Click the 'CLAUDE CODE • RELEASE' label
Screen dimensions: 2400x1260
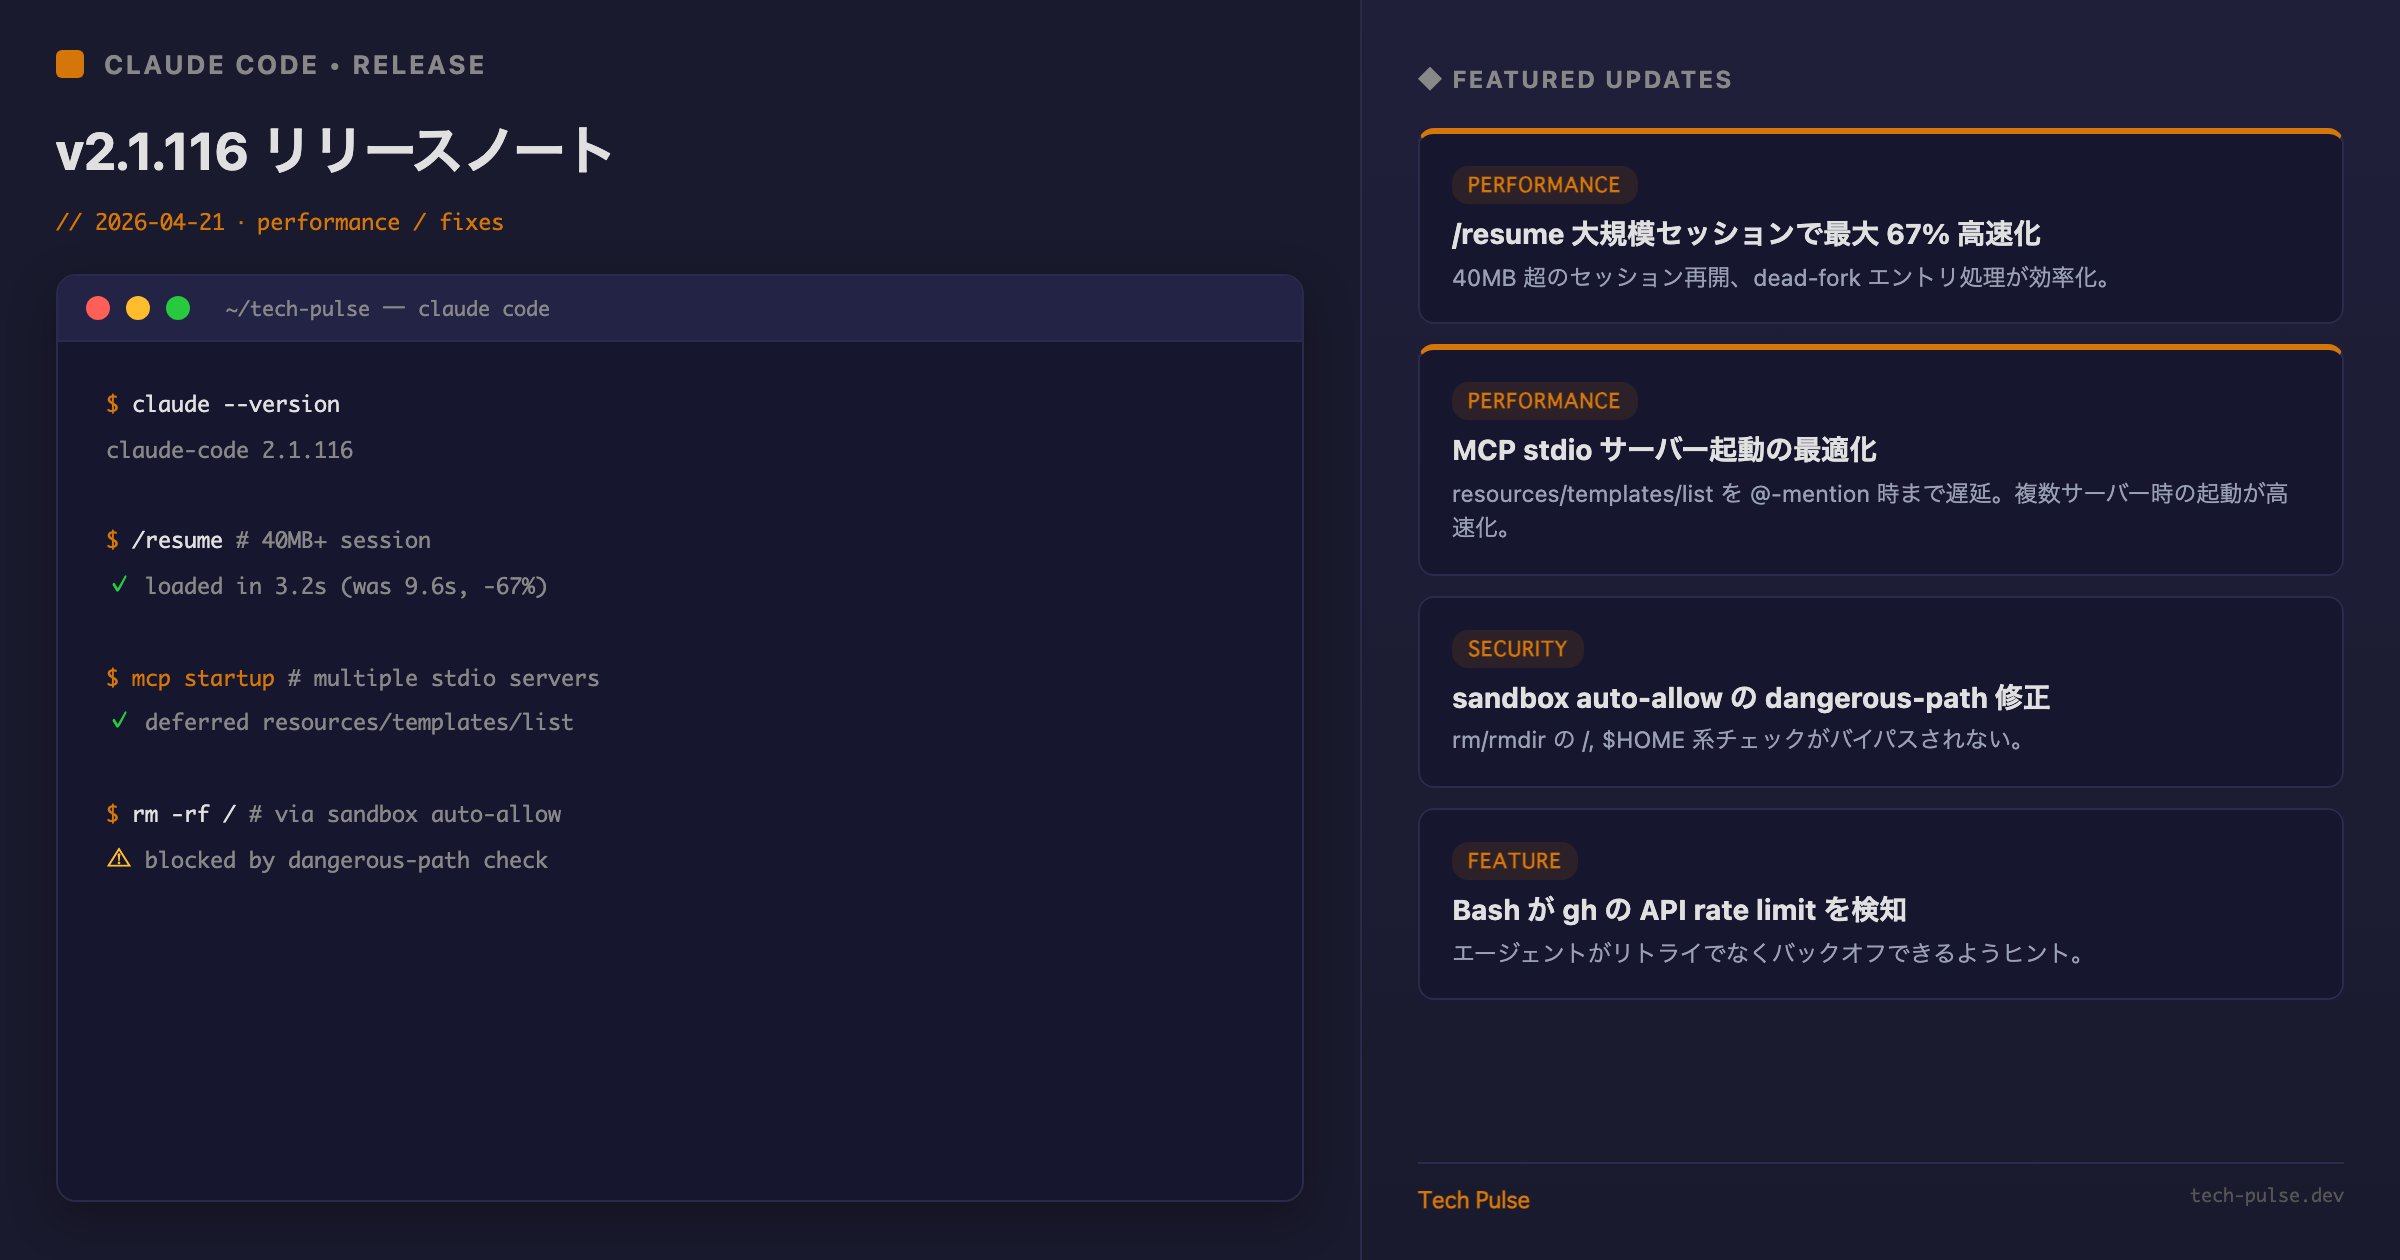[295, 65]
